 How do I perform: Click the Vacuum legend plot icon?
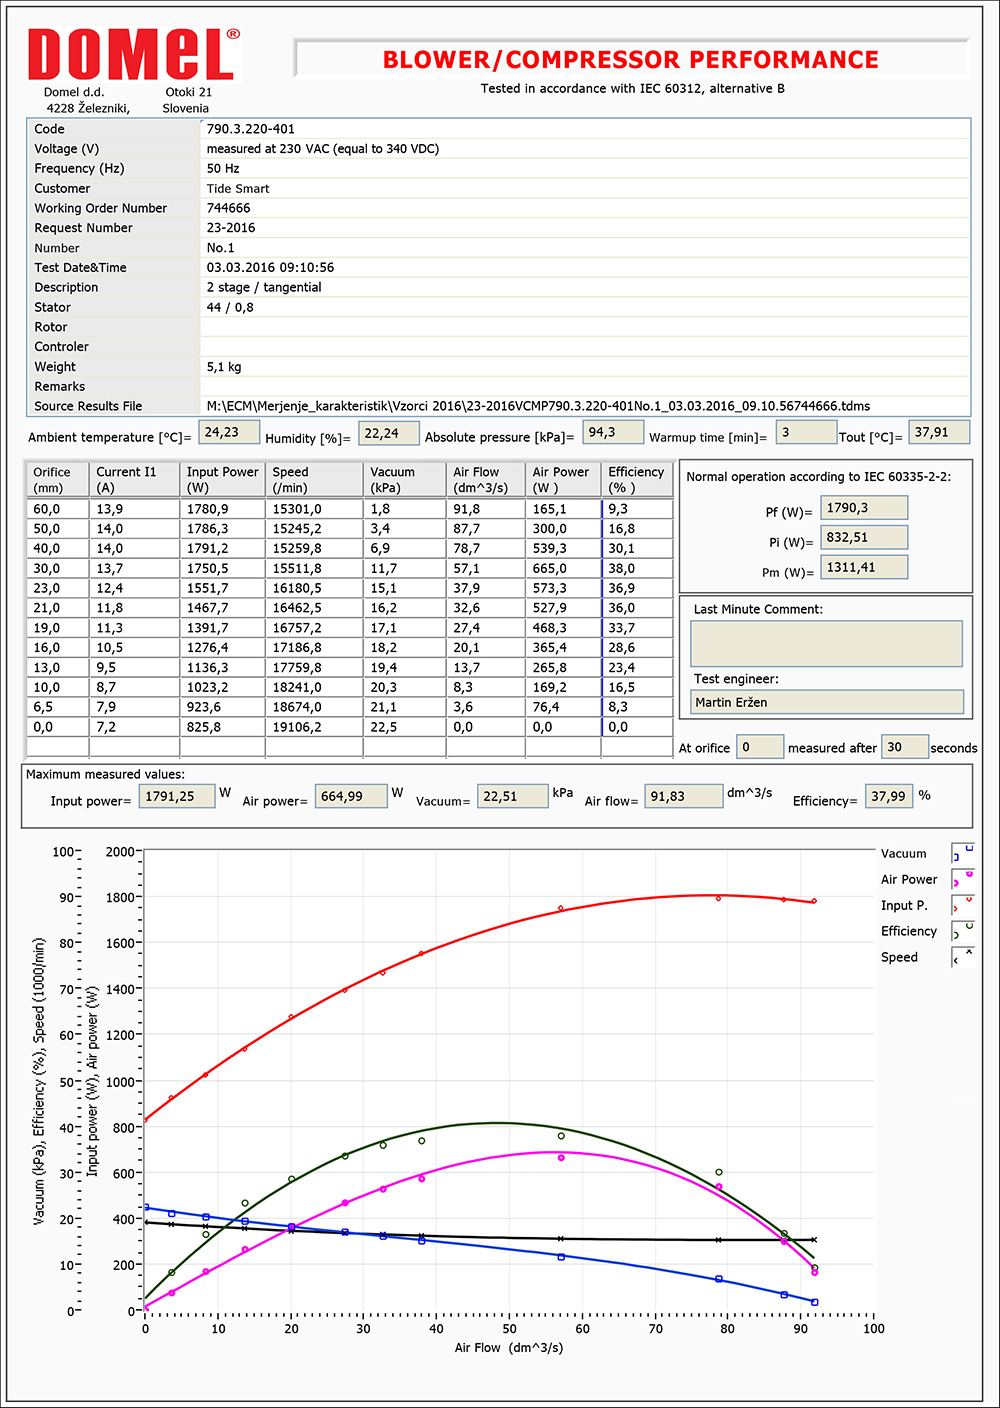coord(962,854)
